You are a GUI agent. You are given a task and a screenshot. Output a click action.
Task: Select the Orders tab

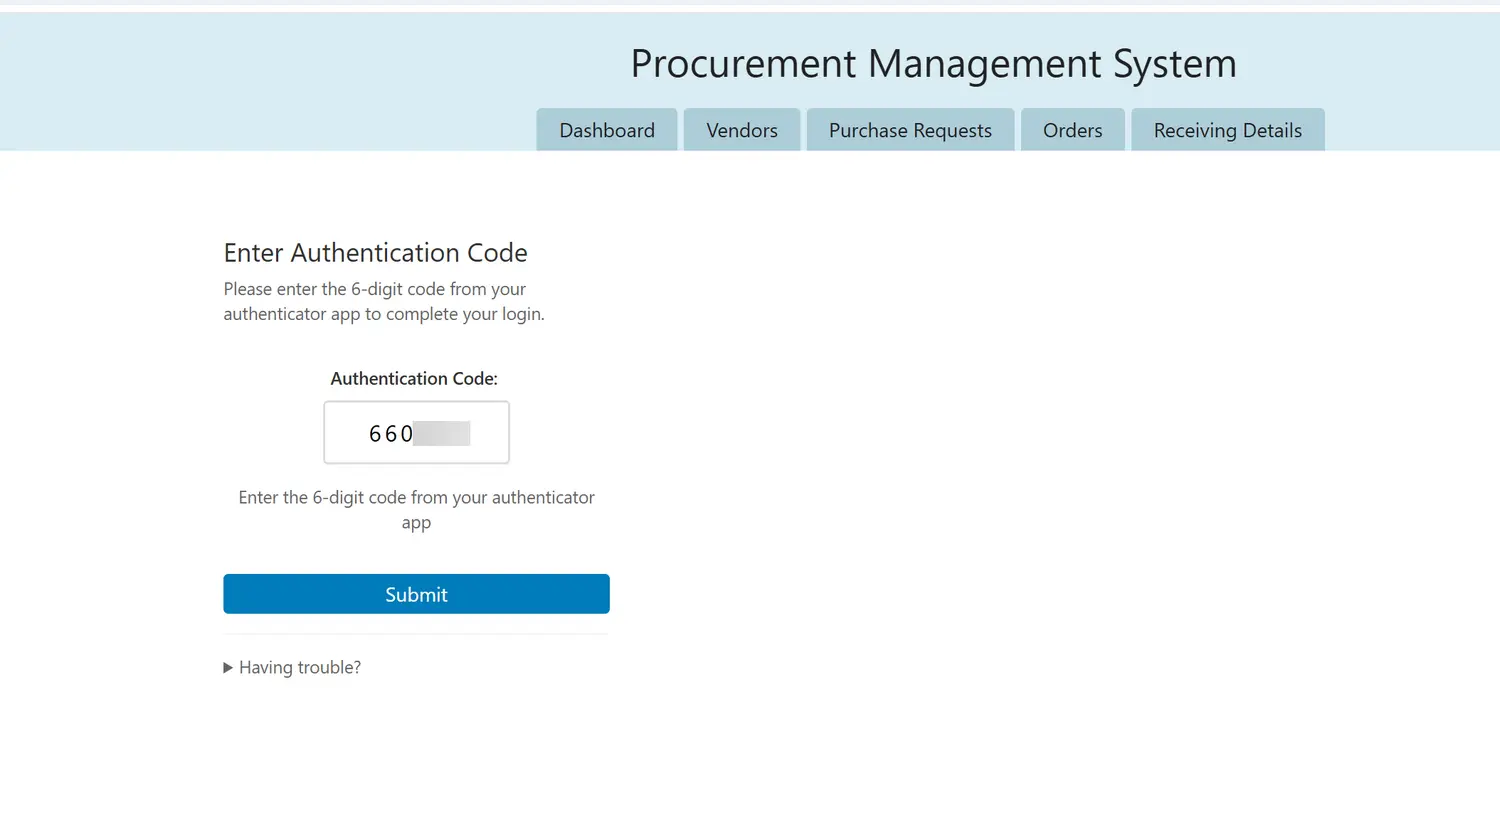point(1072,131)
